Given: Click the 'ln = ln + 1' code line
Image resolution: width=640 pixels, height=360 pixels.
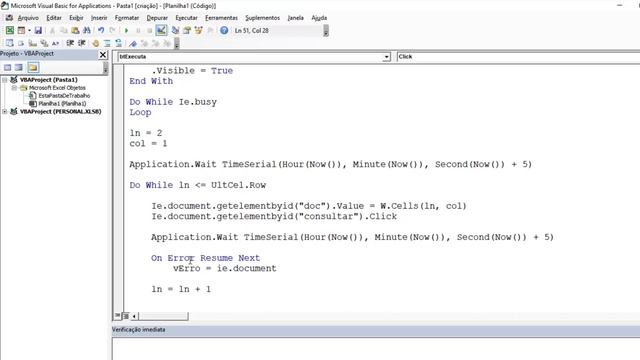Looking at the screenshot, I should (x=181, y=289).
